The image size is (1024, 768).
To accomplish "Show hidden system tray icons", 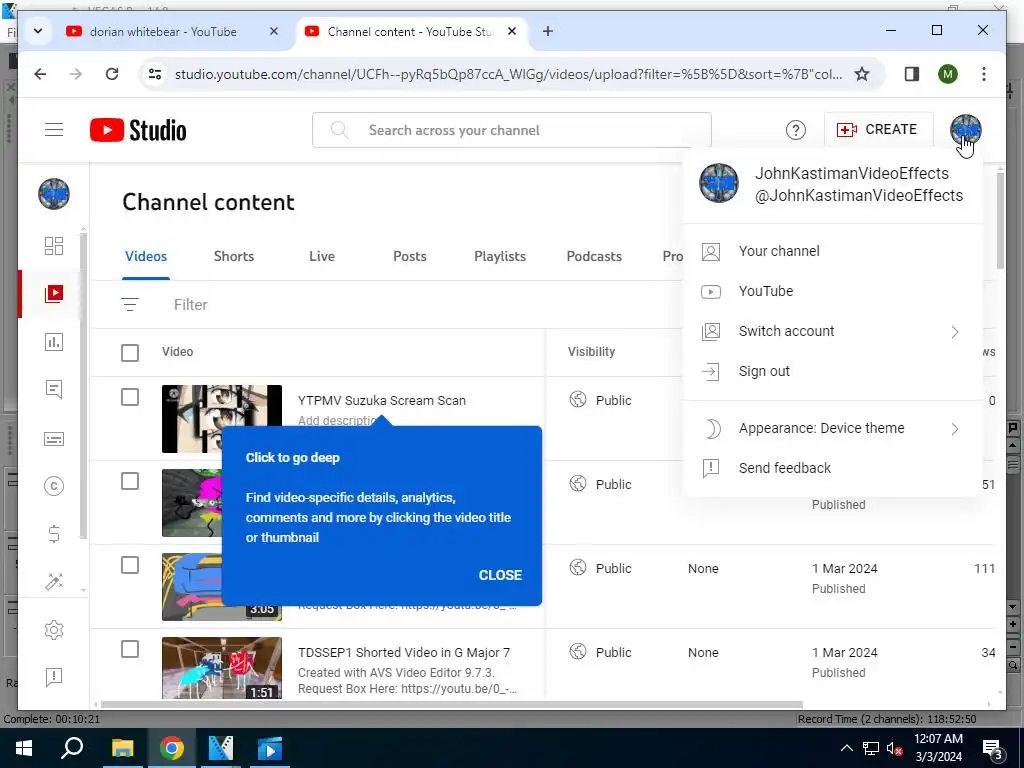I will [x=846, y=748].
